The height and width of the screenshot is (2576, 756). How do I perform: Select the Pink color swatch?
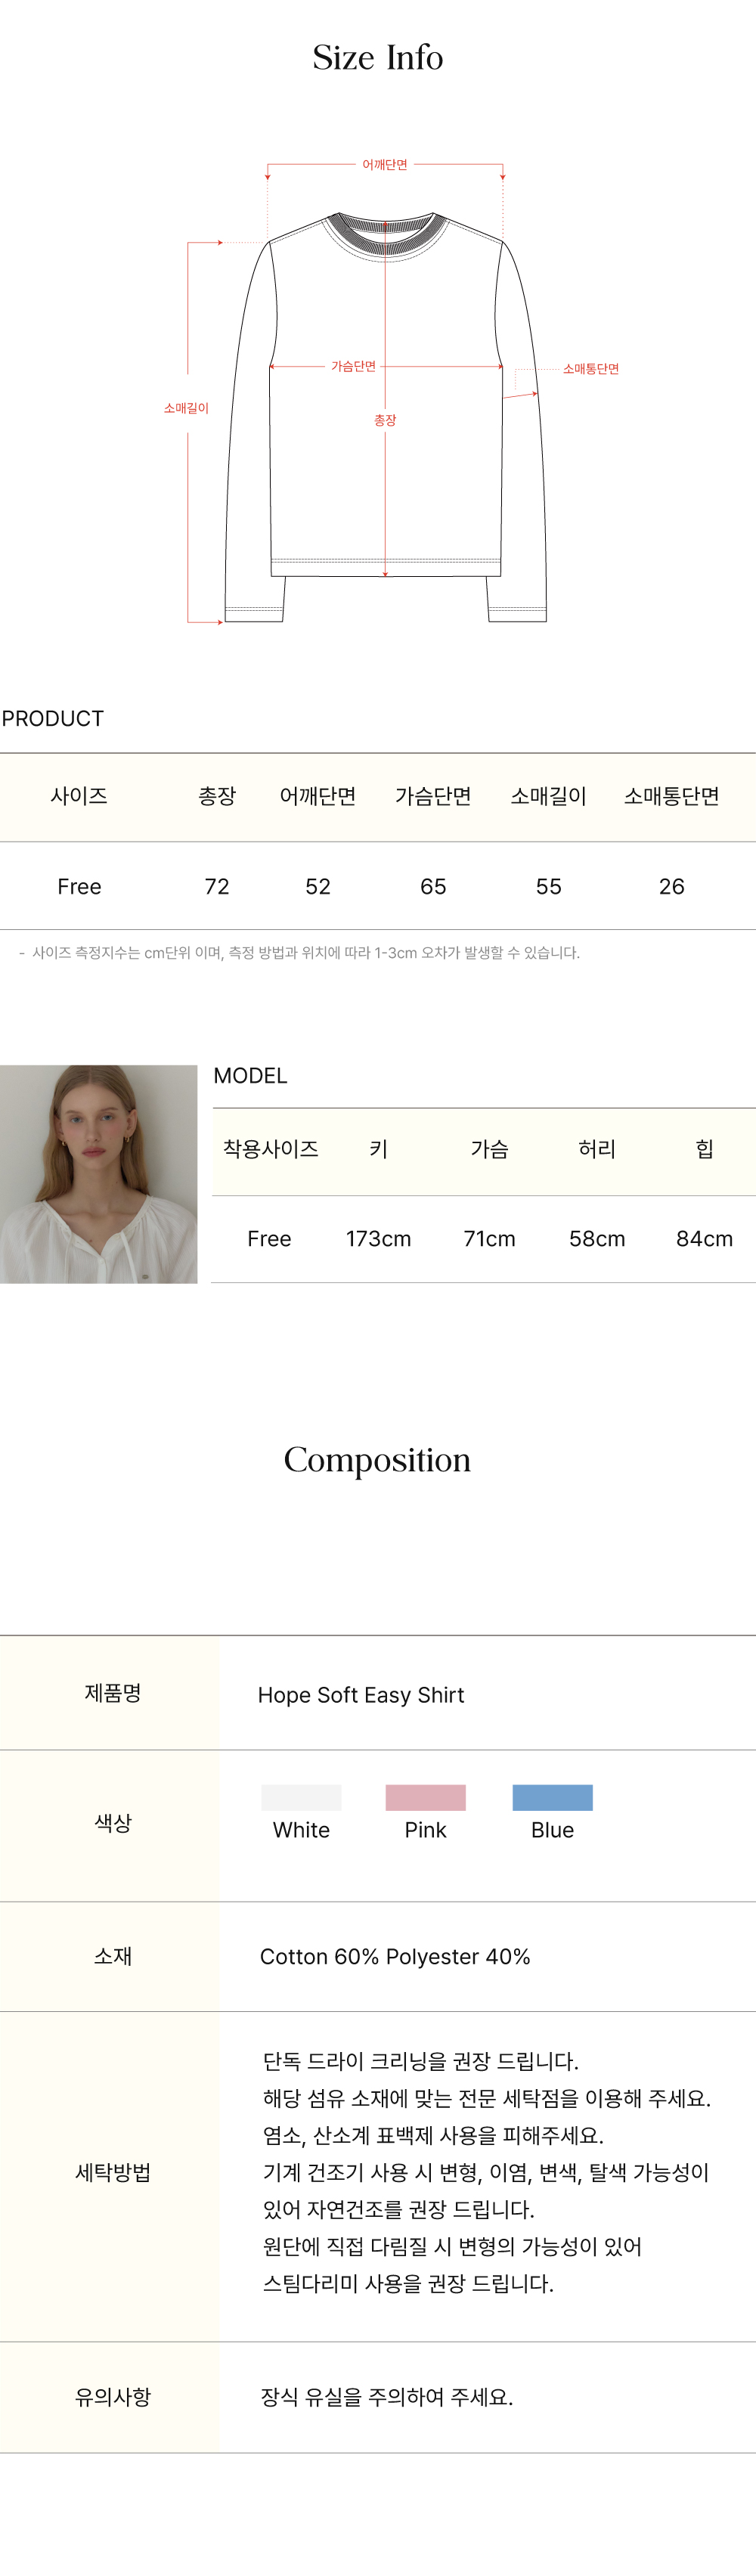pos(425,1797)
